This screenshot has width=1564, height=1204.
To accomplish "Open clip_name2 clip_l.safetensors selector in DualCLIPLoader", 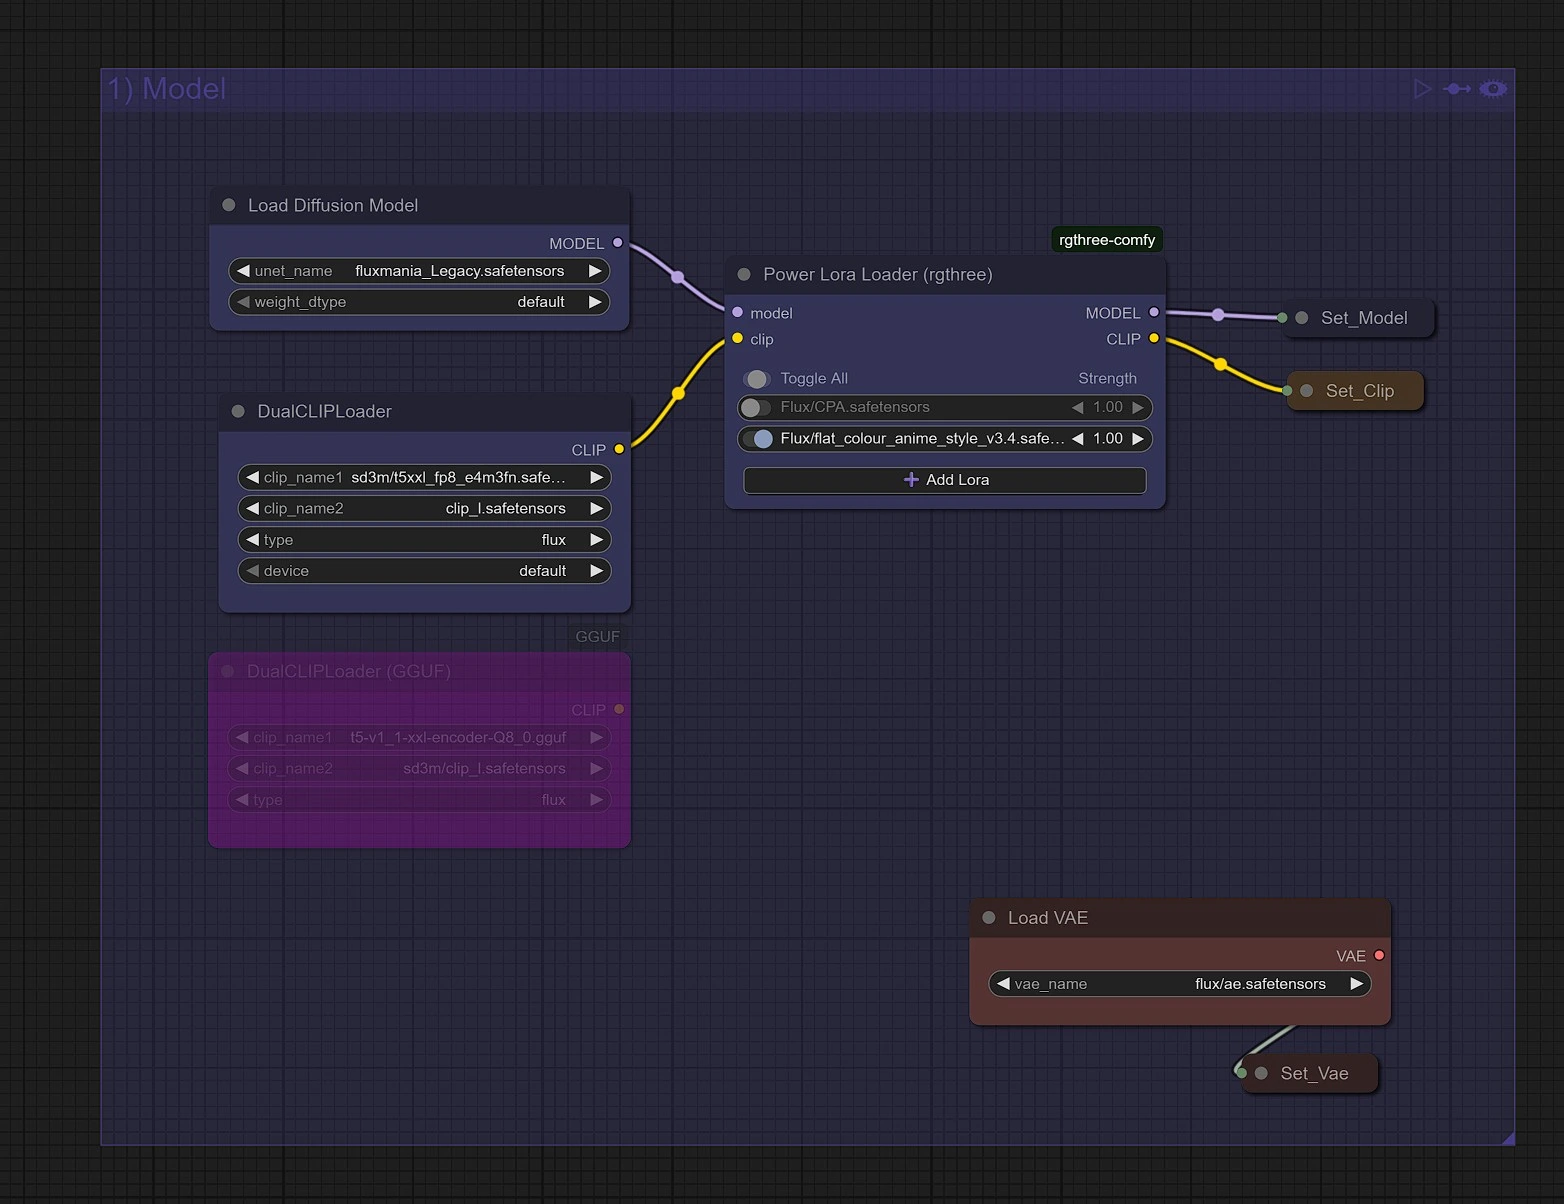I will click(x=424, y=509).
